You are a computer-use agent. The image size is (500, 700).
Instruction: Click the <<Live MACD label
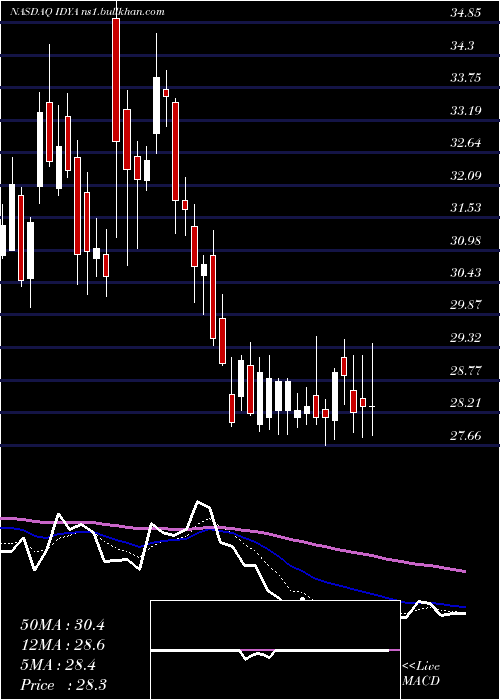(x=421, y=674)
